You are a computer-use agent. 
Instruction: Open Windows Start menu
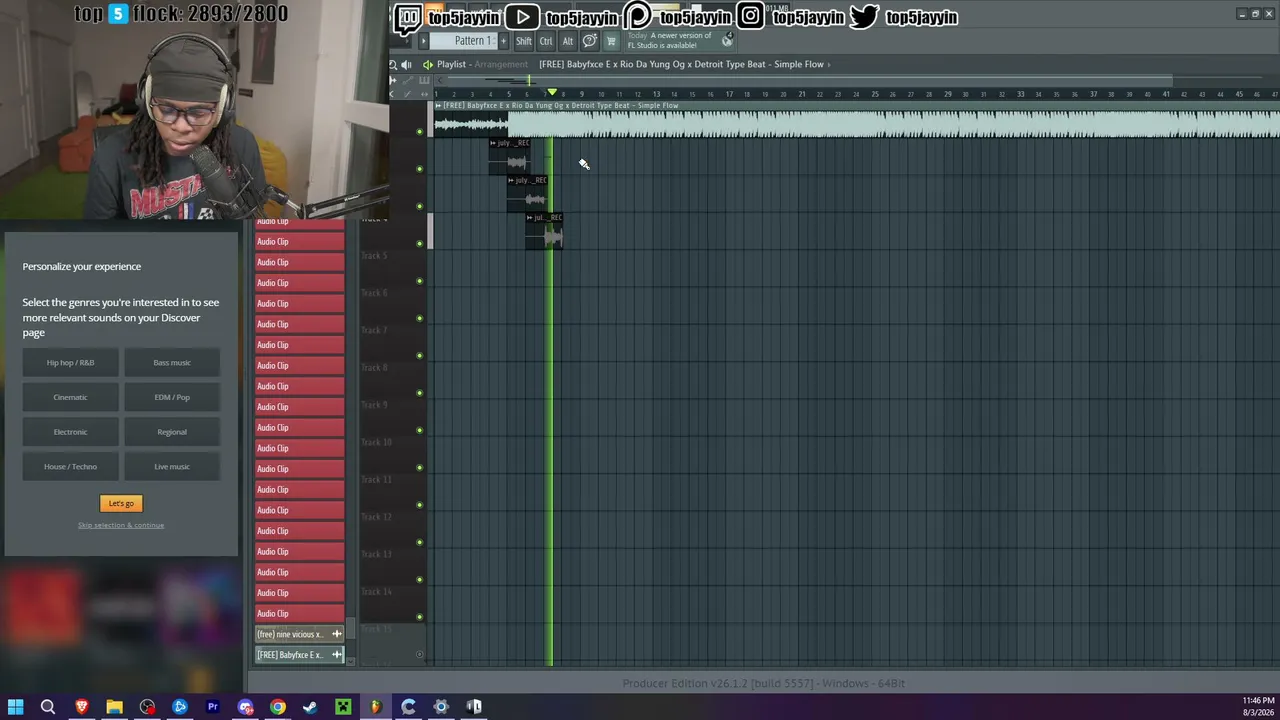pos(16,707)
